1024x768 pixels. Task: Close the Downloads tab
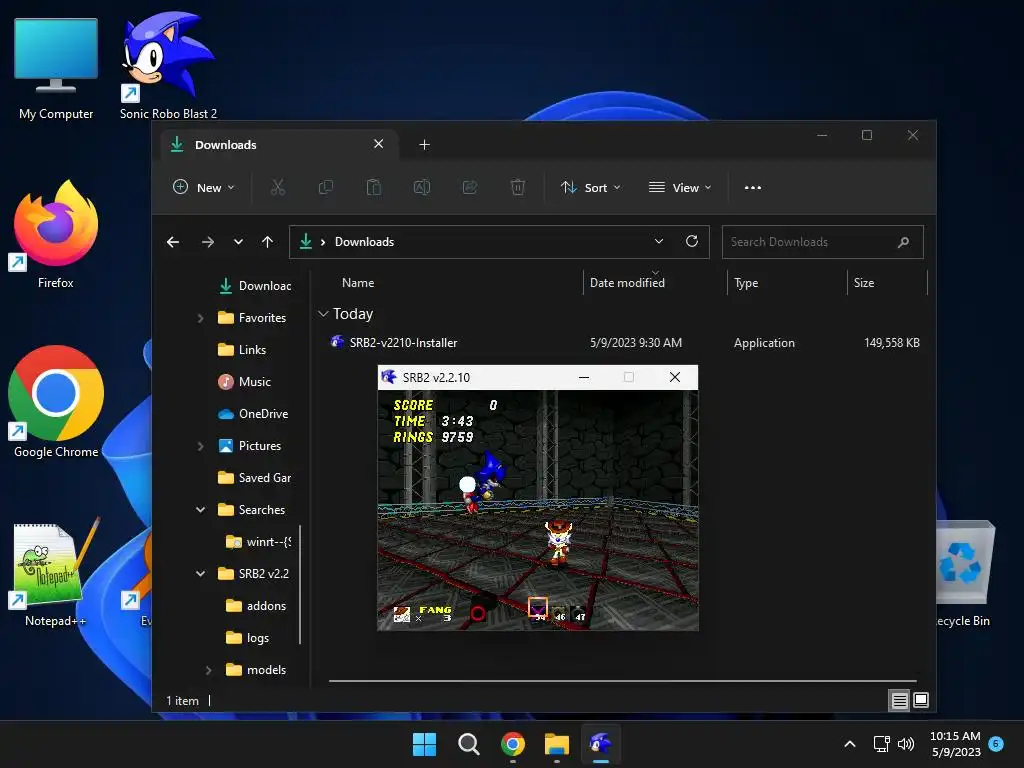click(x=378, y=144)
